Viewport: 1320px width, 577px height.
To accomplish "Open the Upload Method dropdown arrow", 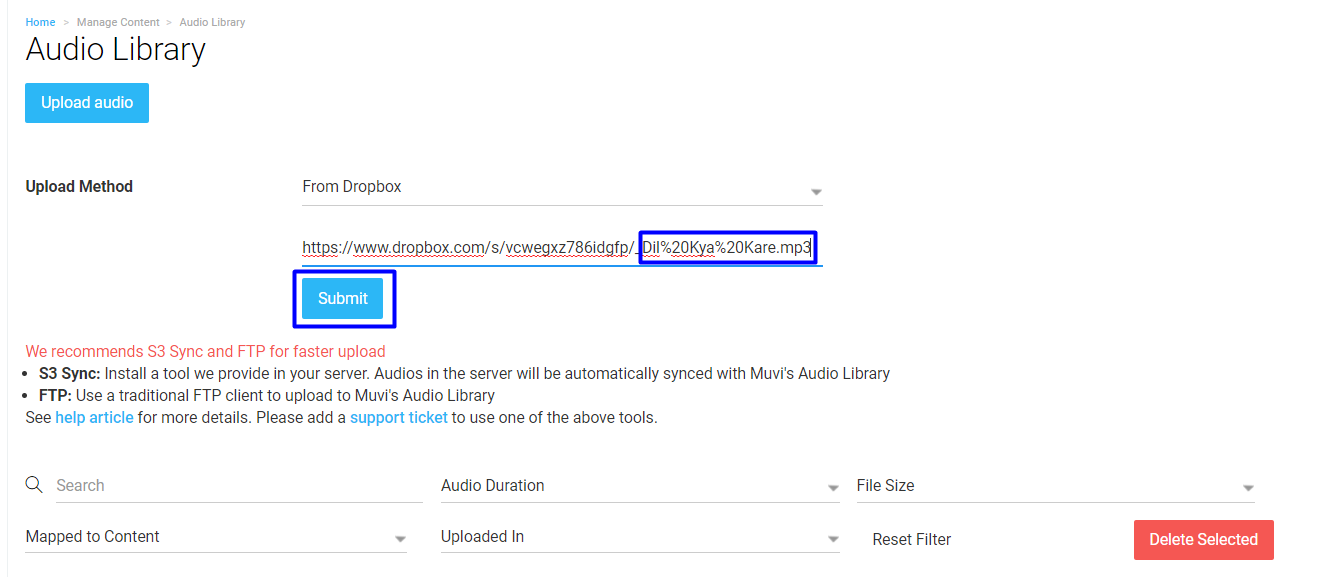I will click(x=816, y=191).
